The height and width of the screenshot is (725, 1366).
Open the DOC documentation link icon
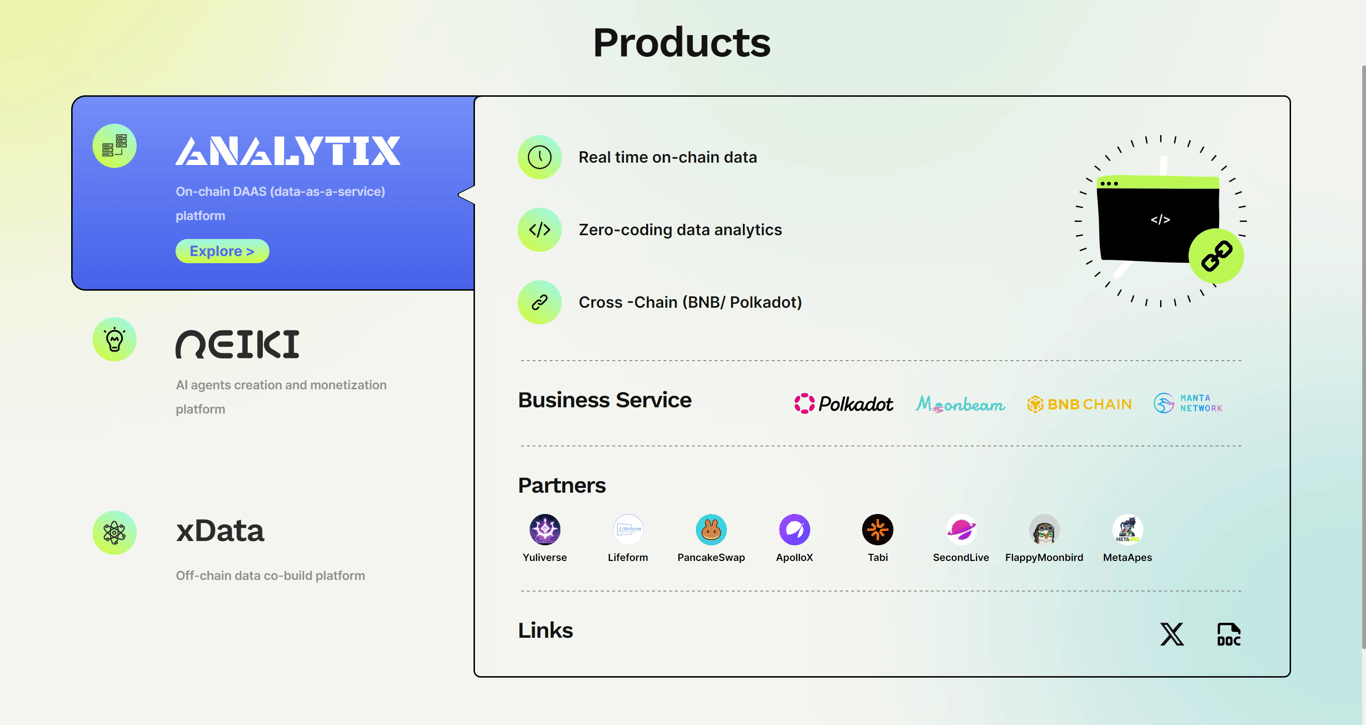[x=1229, y=634]
